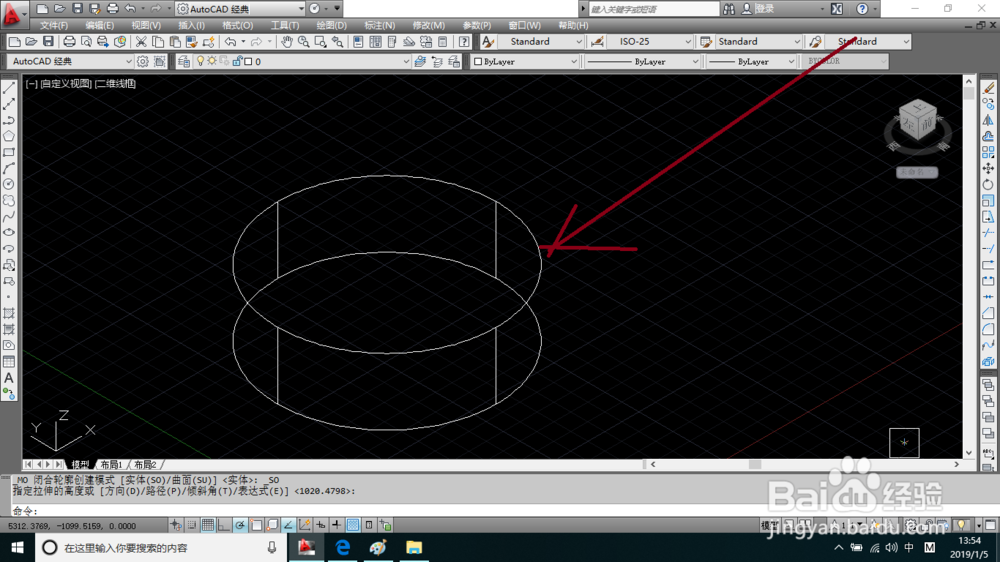This screenshot has width=1000, height=562.
Task: Open the 绘图(D) menu
Action: [332, 26]
